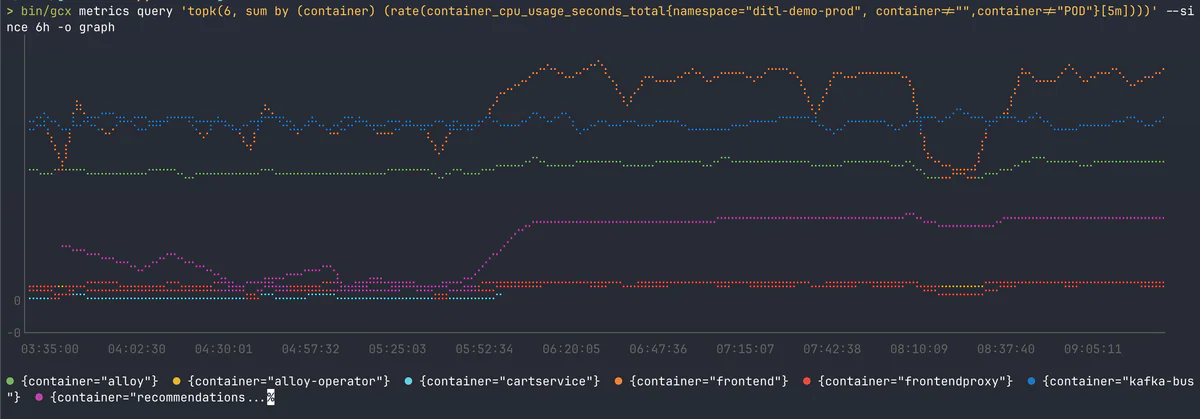Click the y-axis 0 label
The height and width of the screenshot is (419, 1200).
16,300
